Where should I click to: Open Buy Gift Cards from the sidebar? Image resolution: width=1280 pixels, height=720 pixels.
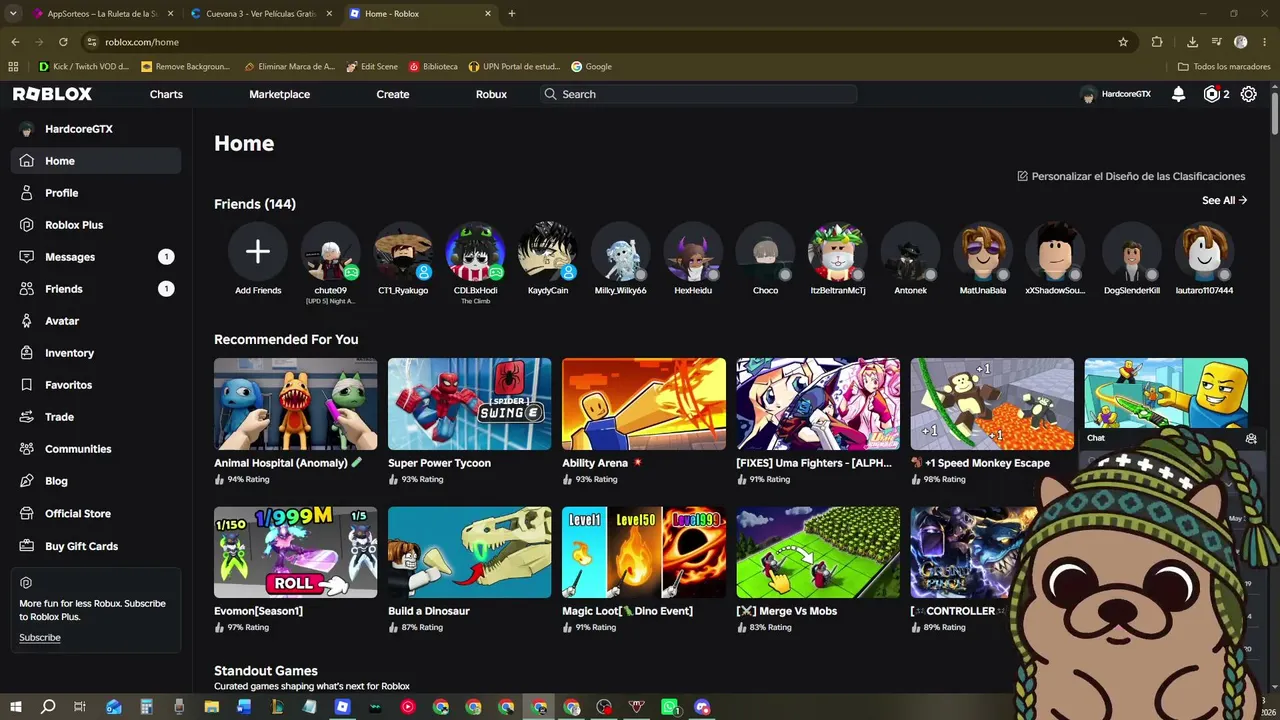point(96,546)
